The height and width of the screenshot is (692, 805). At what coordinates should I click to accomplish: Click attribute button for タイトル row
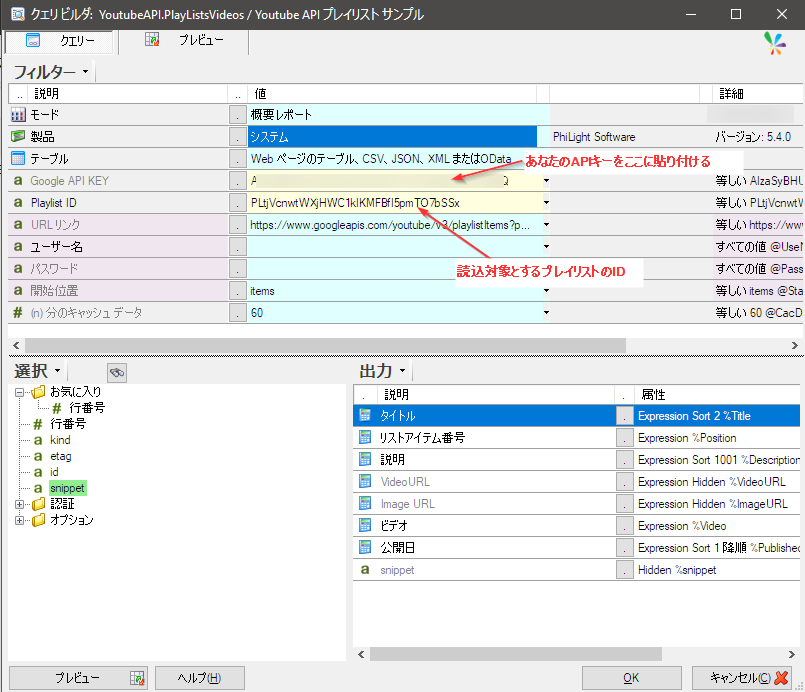tap(624, 416)
